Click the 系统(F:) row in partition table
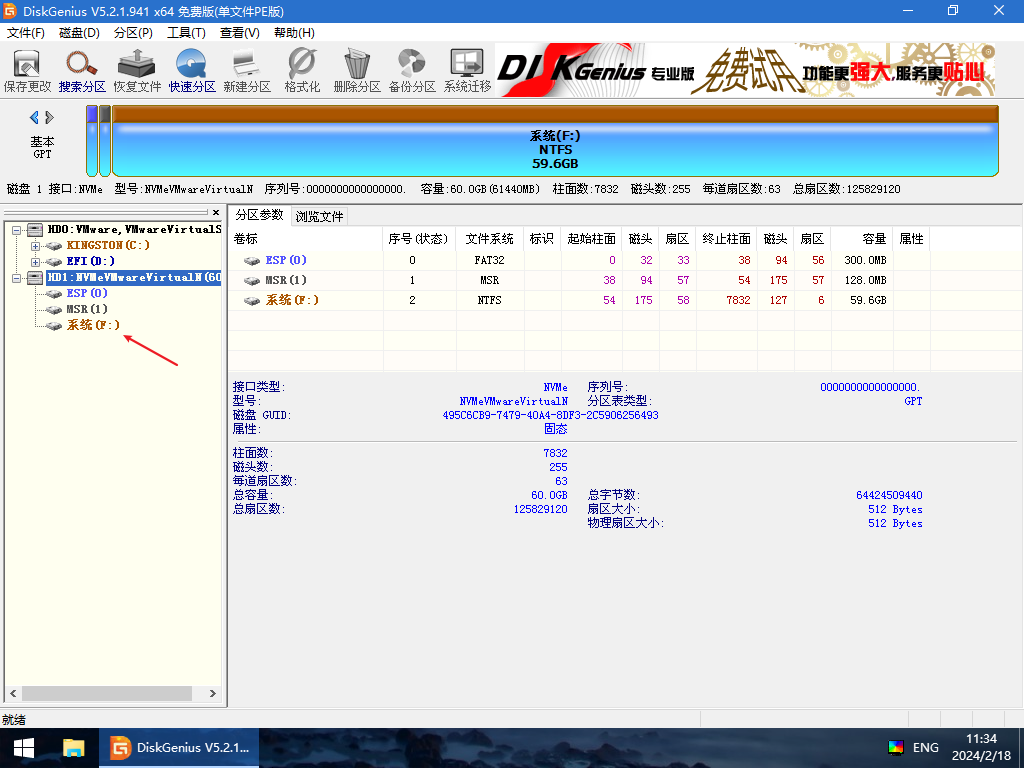Image resolution: width=1024 pixels, height=768 pixels. 581,300
